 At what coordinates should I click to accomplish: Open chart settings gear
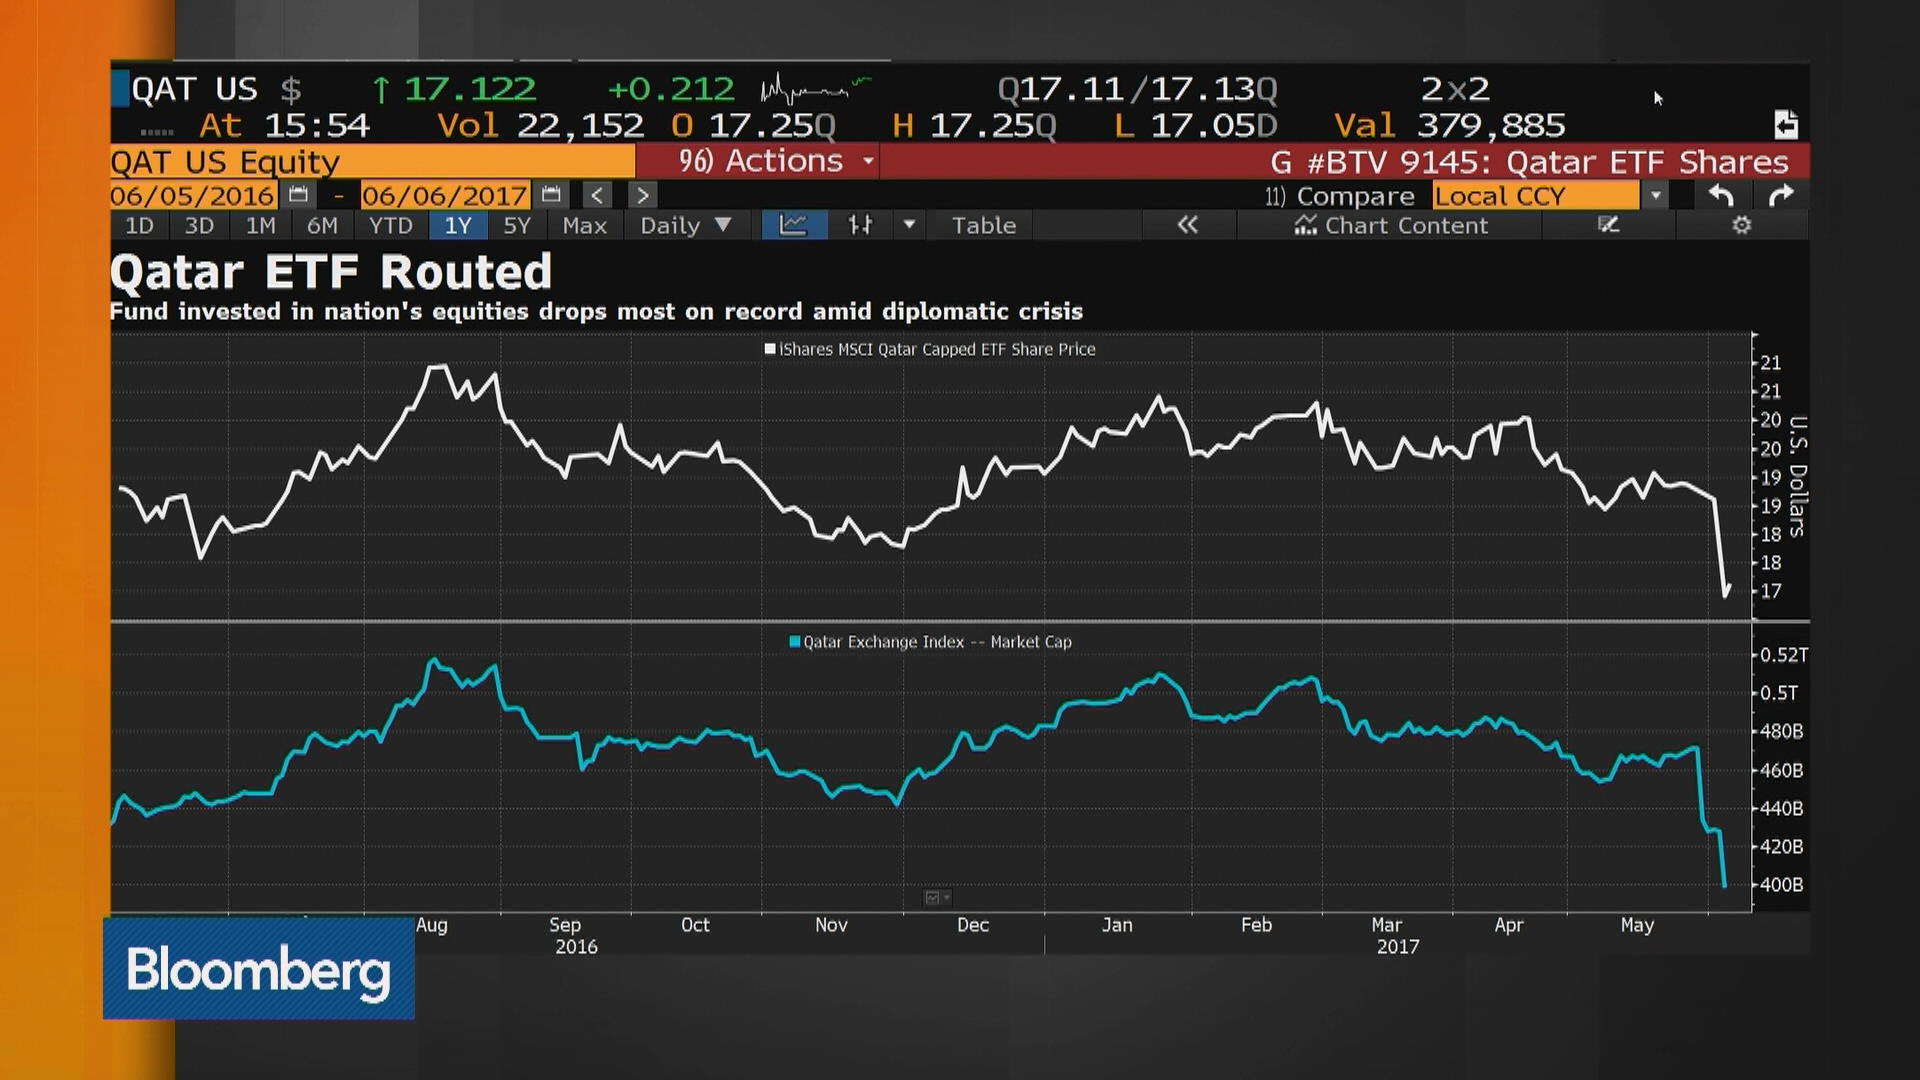pyautogui.click(x=1741, y=225)
